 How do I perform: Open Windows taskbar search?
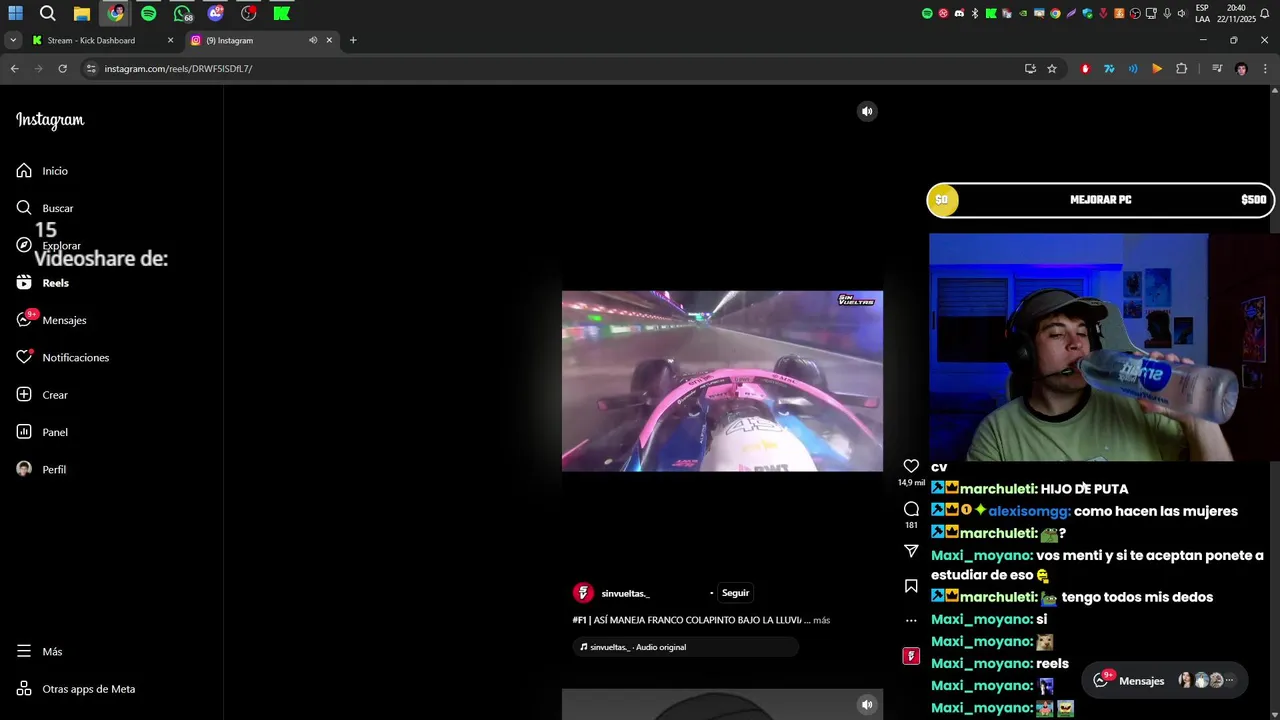(x=48, y=13)
